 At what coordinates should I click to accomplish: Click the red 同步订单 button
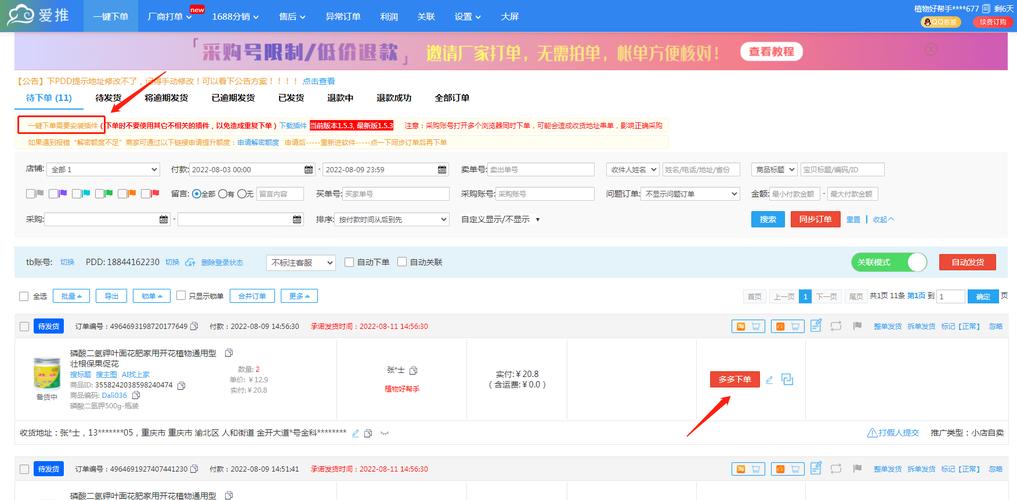815,219
